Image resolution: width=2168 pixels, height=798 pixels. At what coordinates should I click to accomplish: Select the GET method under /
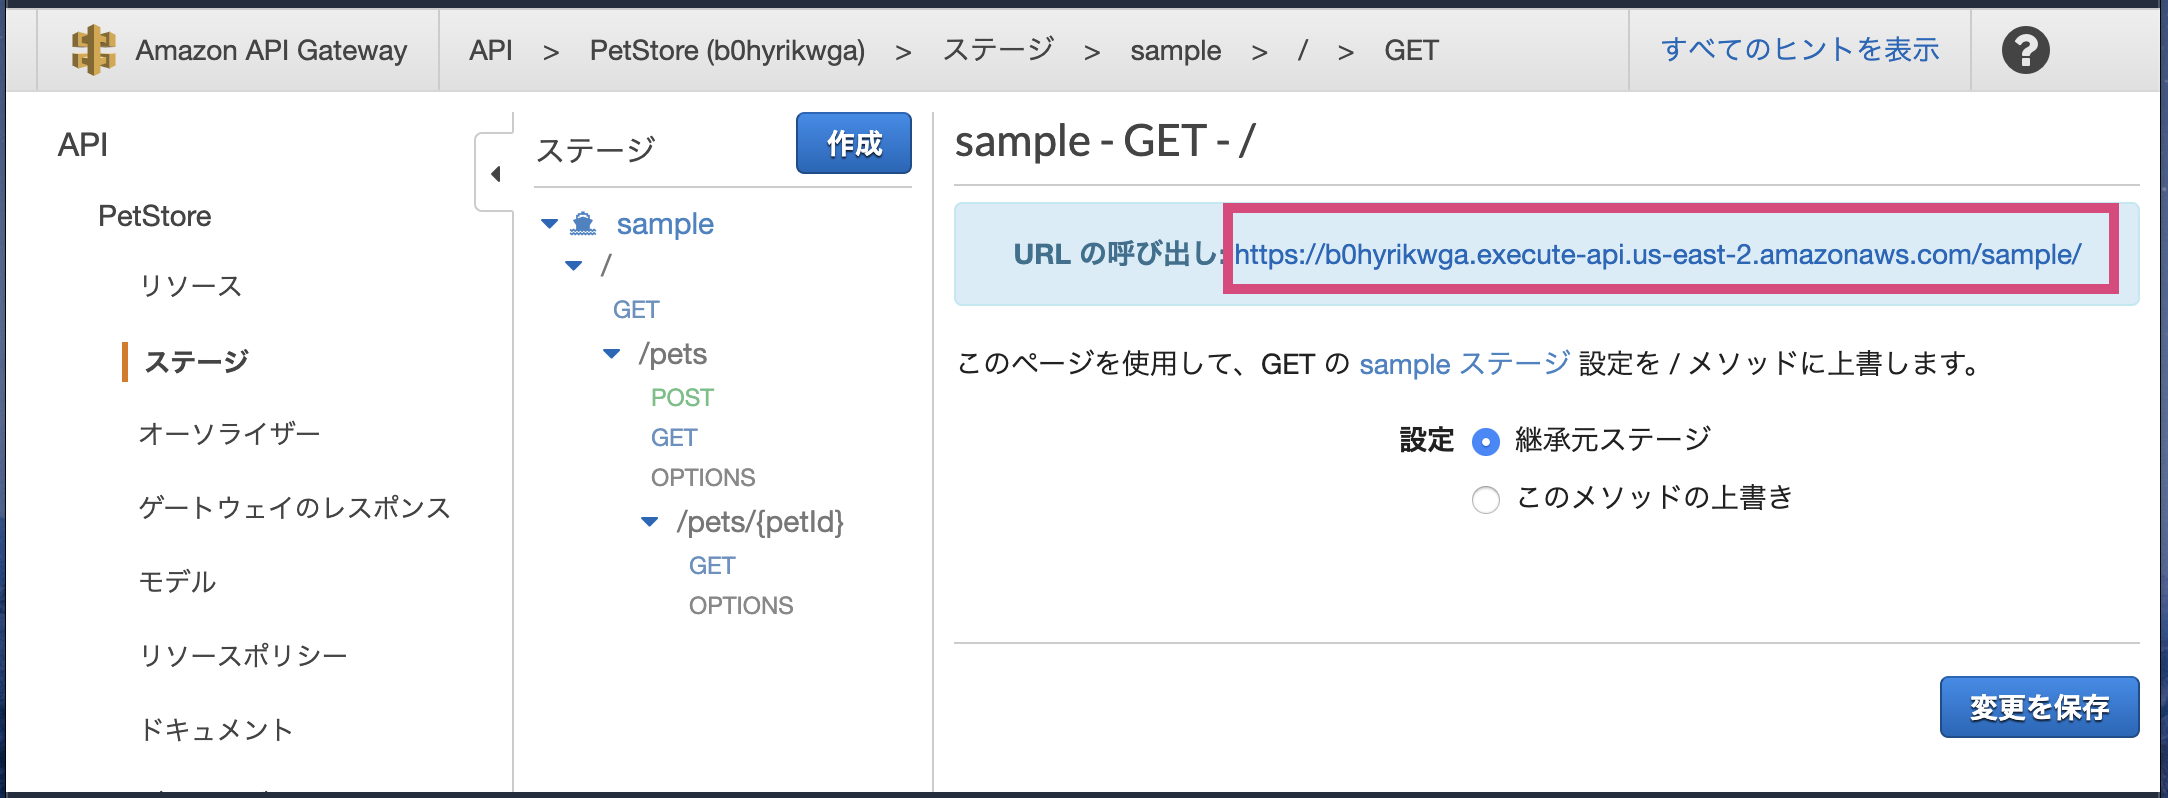636,310
